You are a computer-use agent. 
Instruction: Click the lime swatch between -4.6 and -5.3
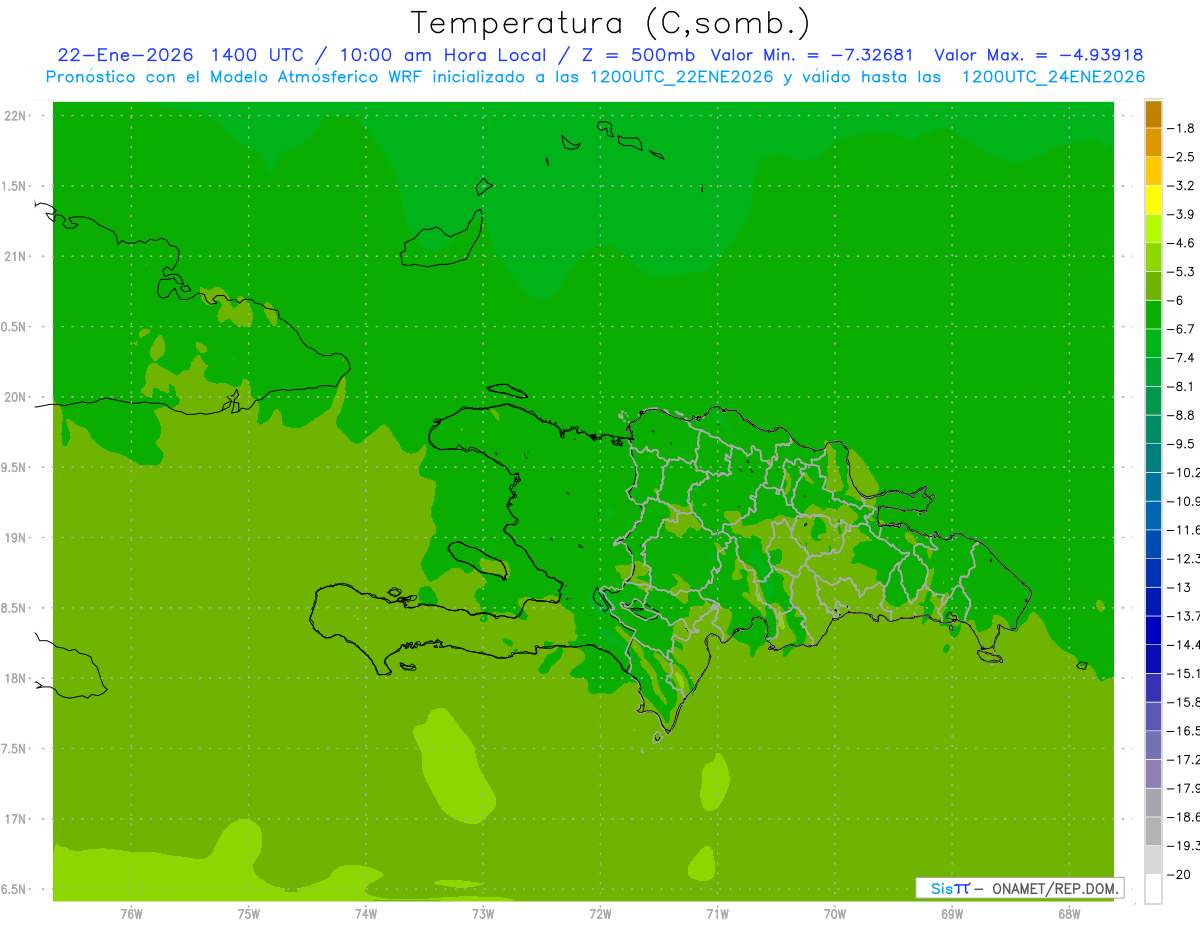[1153, 257]
